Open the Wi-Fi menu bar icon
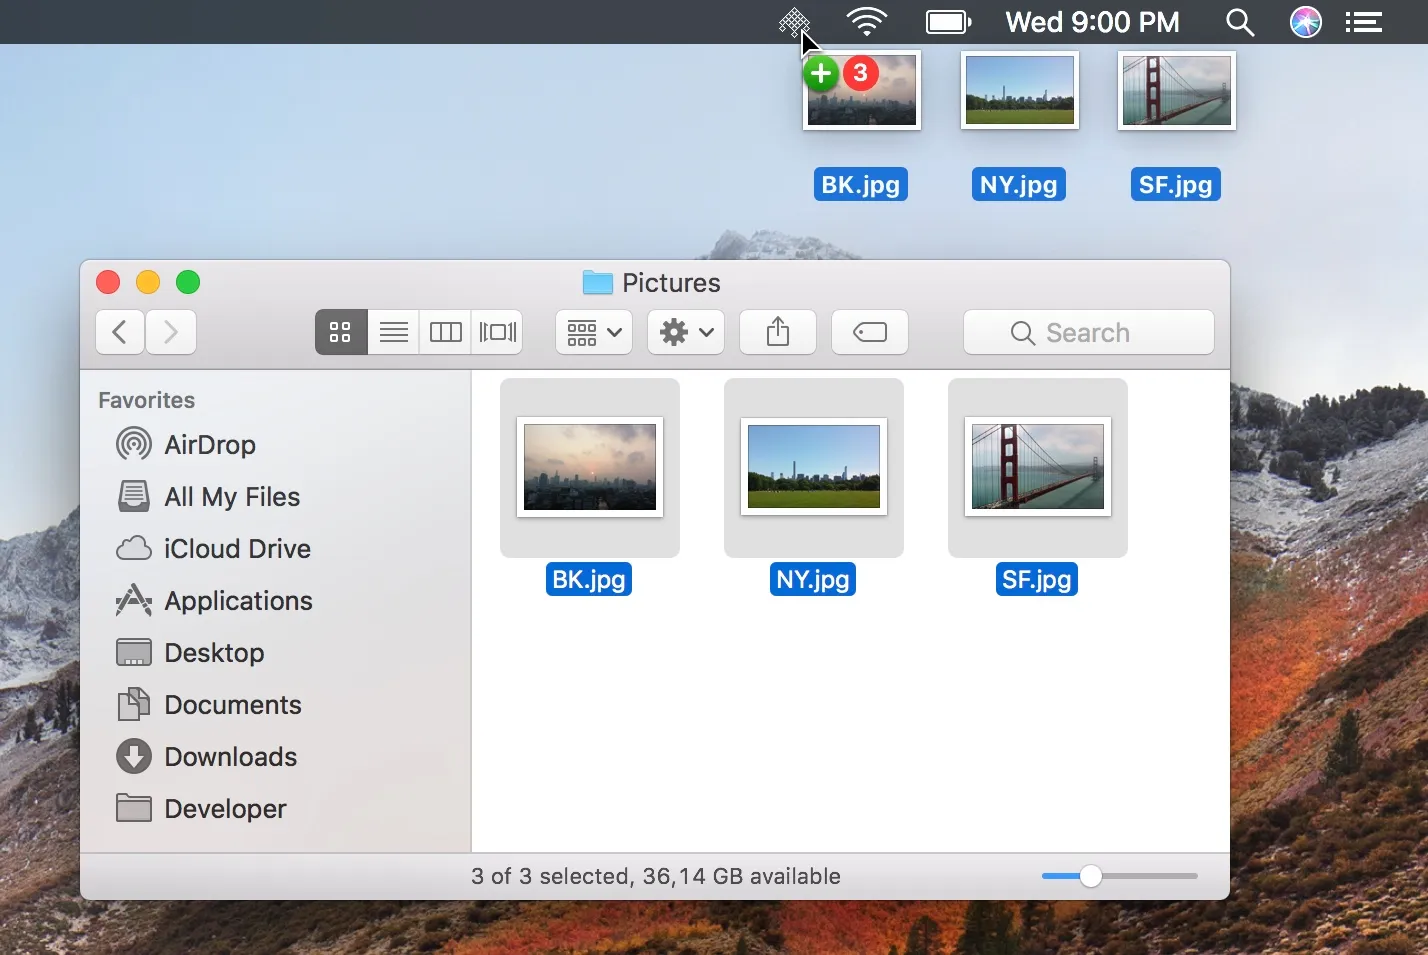 (x=865, y=21)
